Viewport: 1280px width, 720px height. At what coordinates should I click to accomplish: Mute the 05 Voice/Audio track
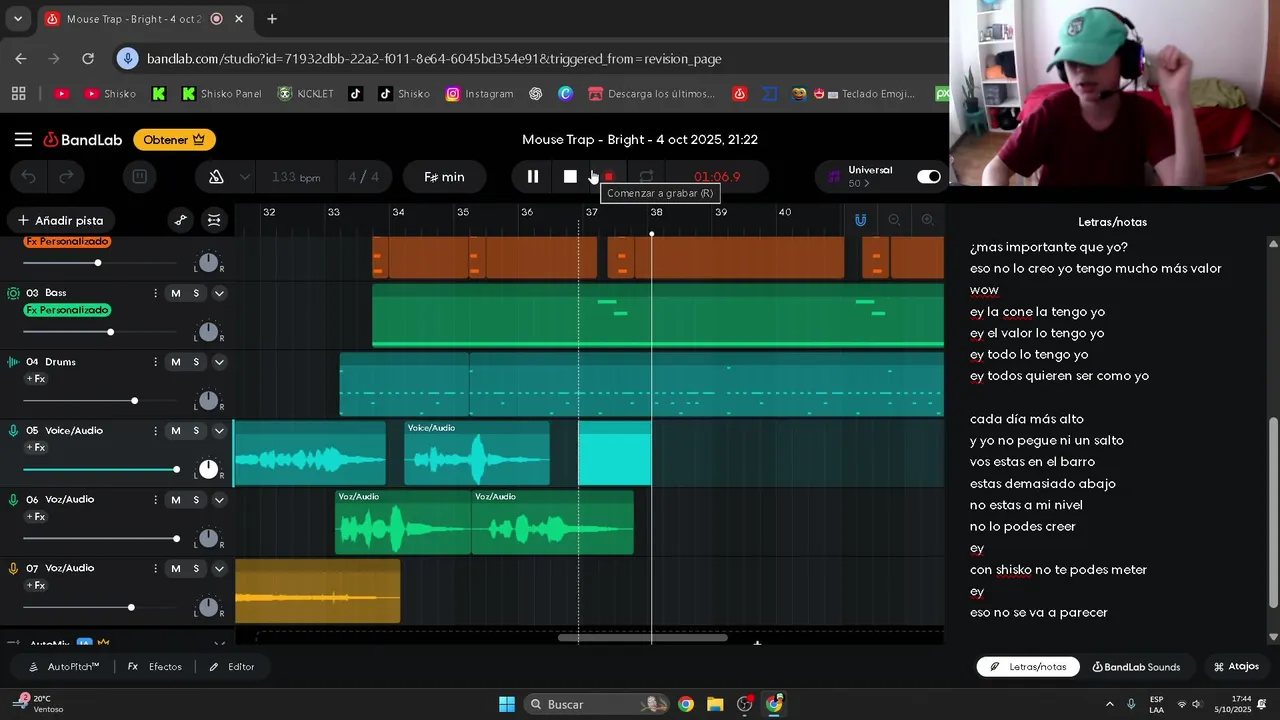(x=176, y=431)
